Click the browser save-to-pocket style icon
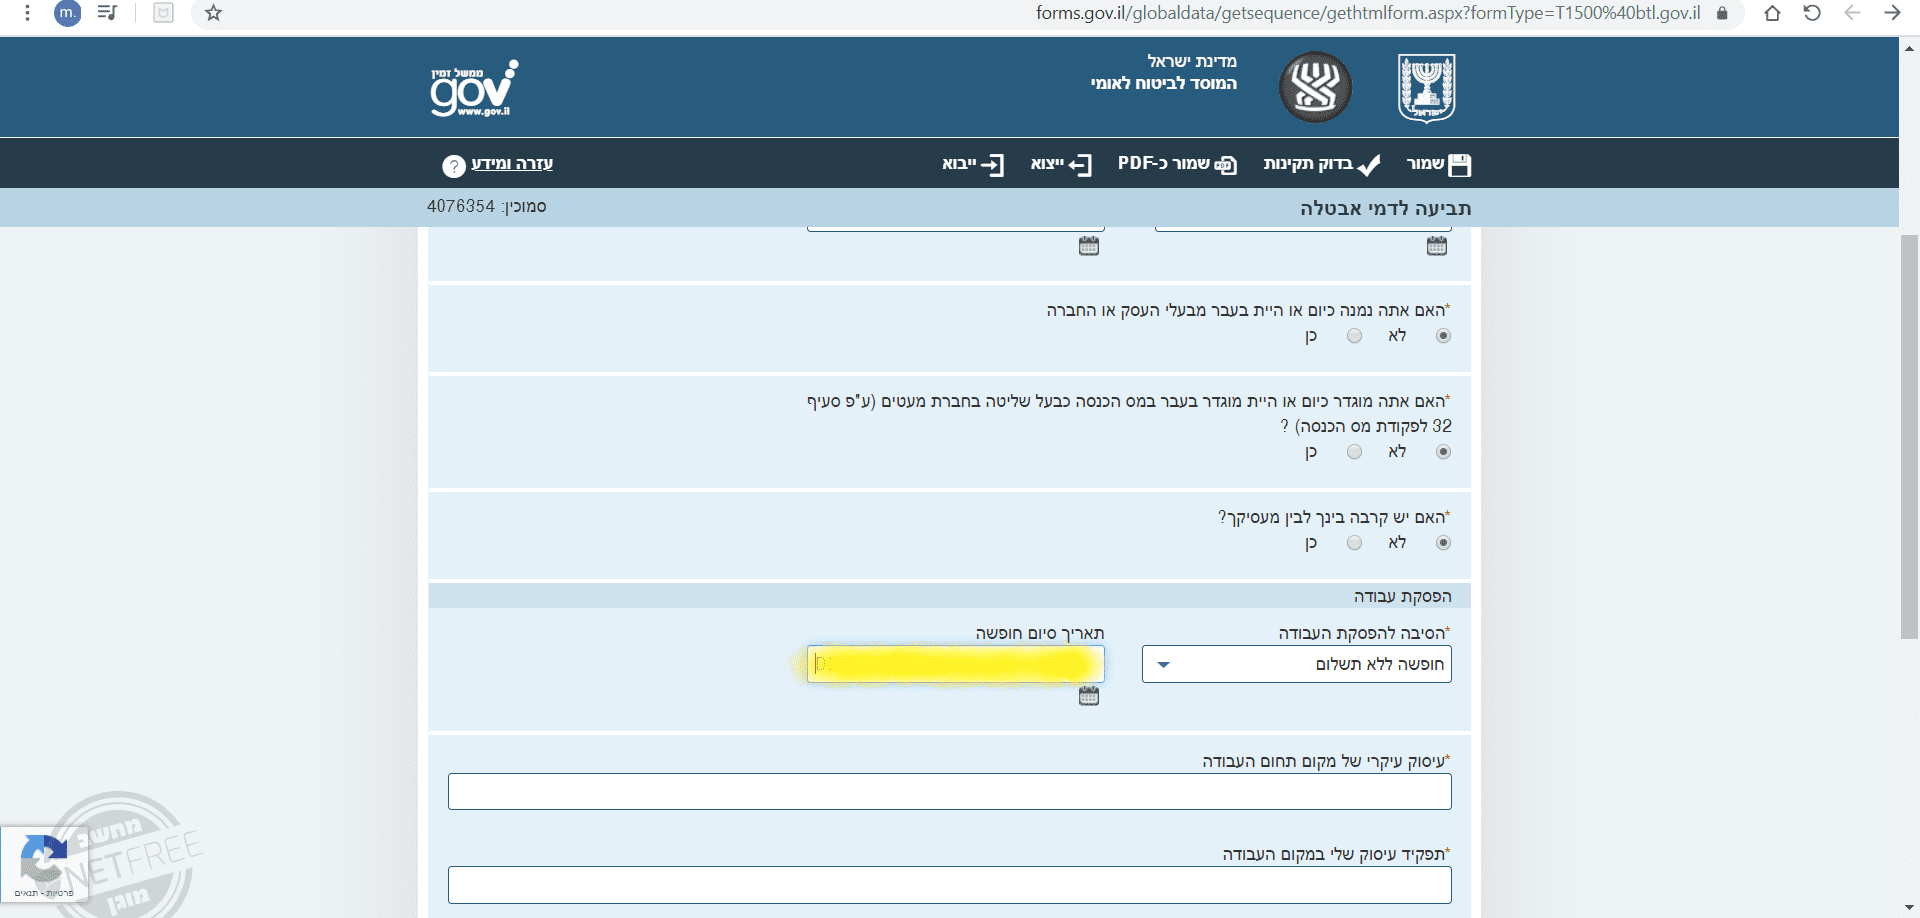Viewport: 1920px width, 918px height. 163,13
